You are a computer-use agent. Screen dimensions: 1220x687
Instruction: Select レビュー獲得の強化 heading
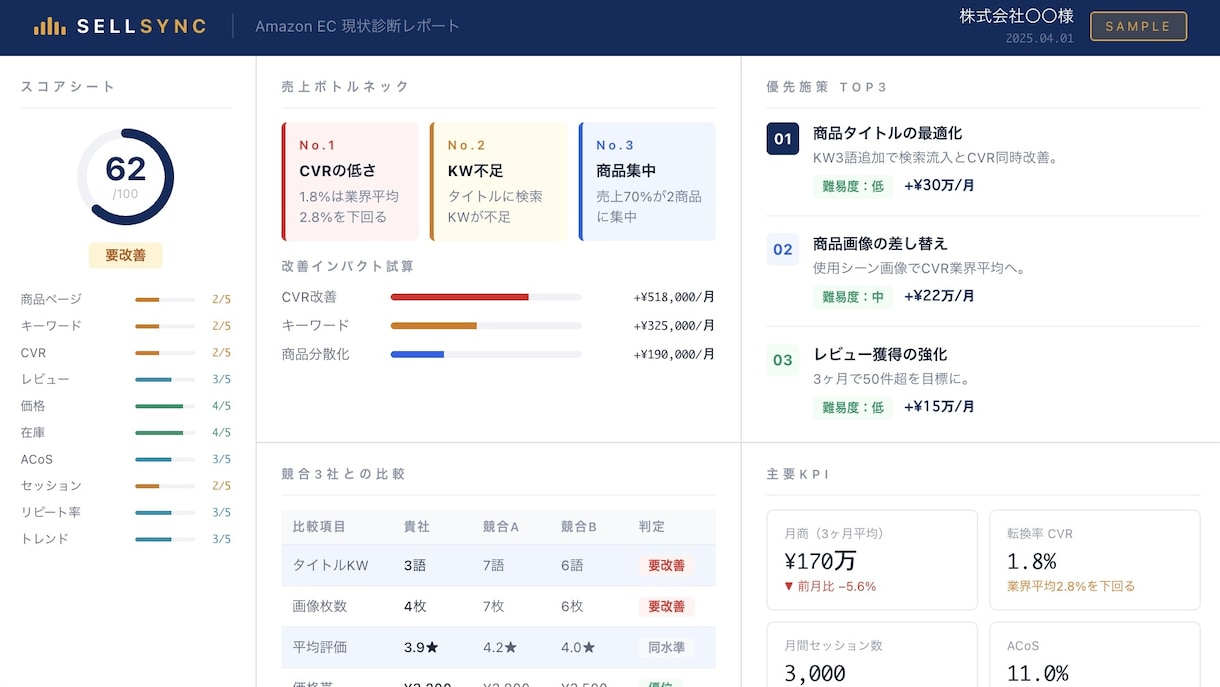tap(880, 355)
